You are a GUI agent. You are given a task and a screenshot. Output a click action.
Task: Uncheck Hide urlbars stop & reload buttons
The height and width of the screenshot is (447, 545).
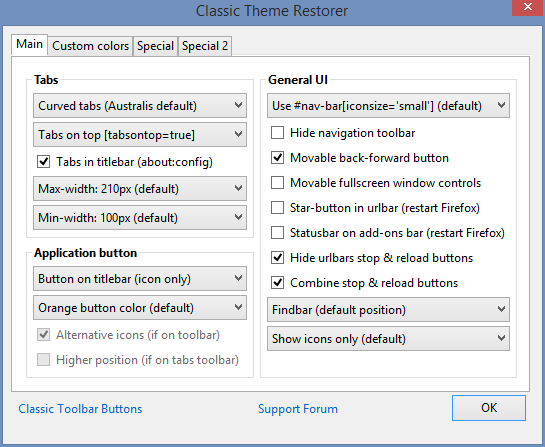pyautogui.click(x=277, y=258)
